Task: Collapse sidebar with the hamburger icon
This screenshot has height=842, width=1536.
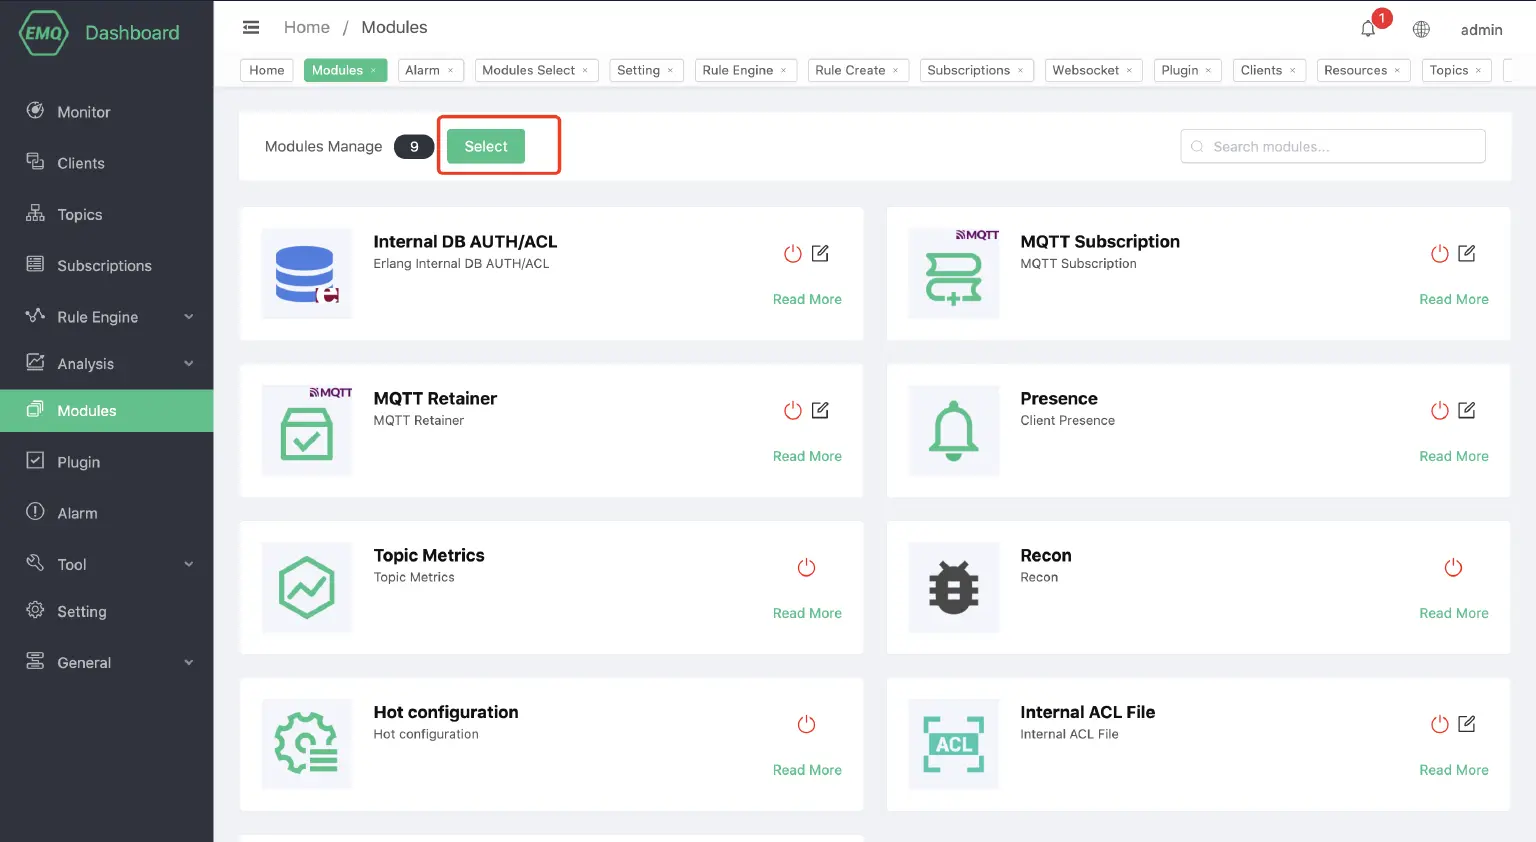Action: click(x=251, y=27)
